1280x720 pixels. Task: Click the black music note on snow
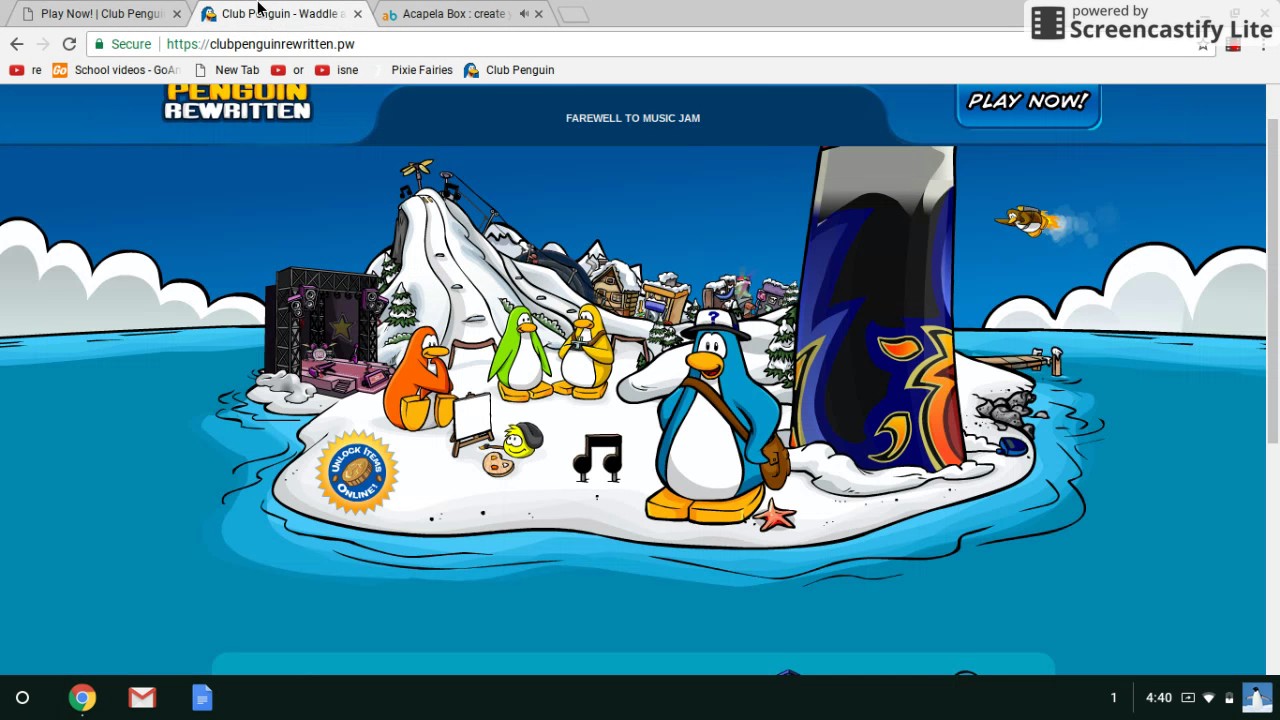click(598, 457)
